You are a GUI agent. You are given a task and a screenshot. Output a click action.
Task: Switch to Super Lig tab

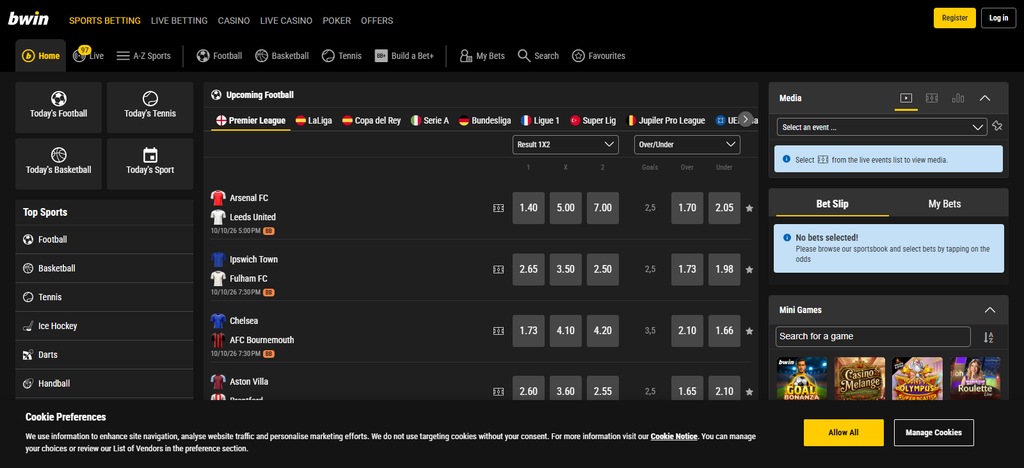click(x=593, y=120)
